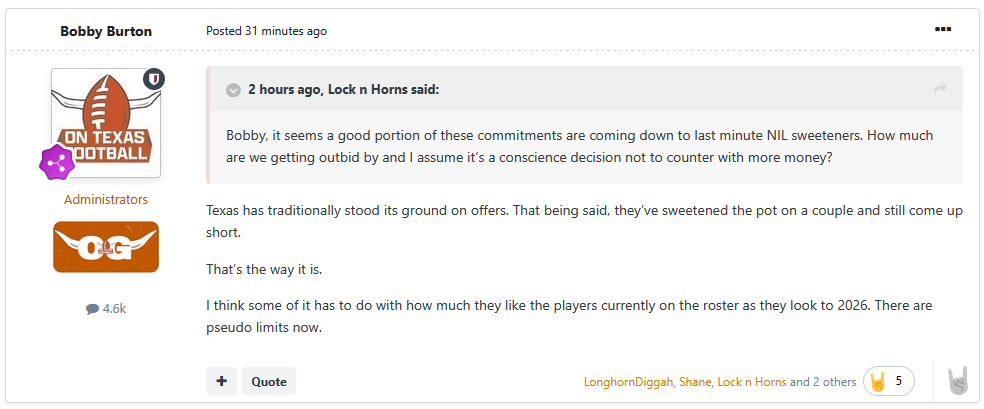
Task: Click the OG longhorn badge image
Action: 106,247
